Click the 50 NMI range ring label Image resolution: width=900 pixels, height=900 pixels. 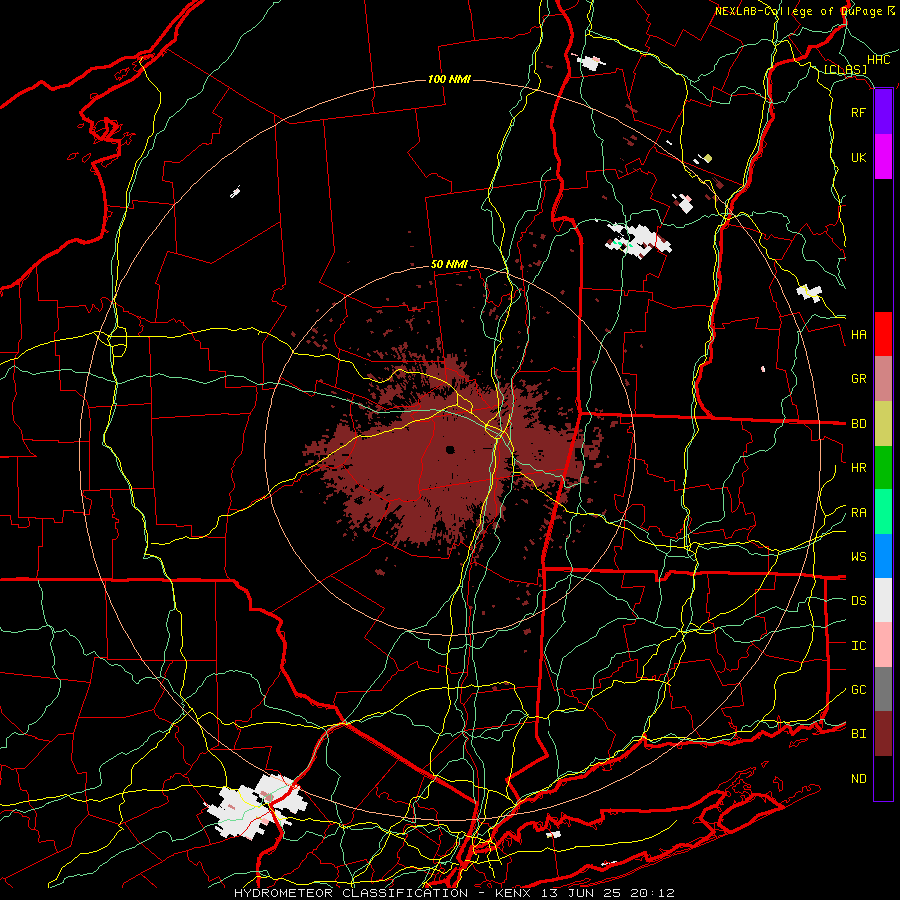tap(449, 265)
